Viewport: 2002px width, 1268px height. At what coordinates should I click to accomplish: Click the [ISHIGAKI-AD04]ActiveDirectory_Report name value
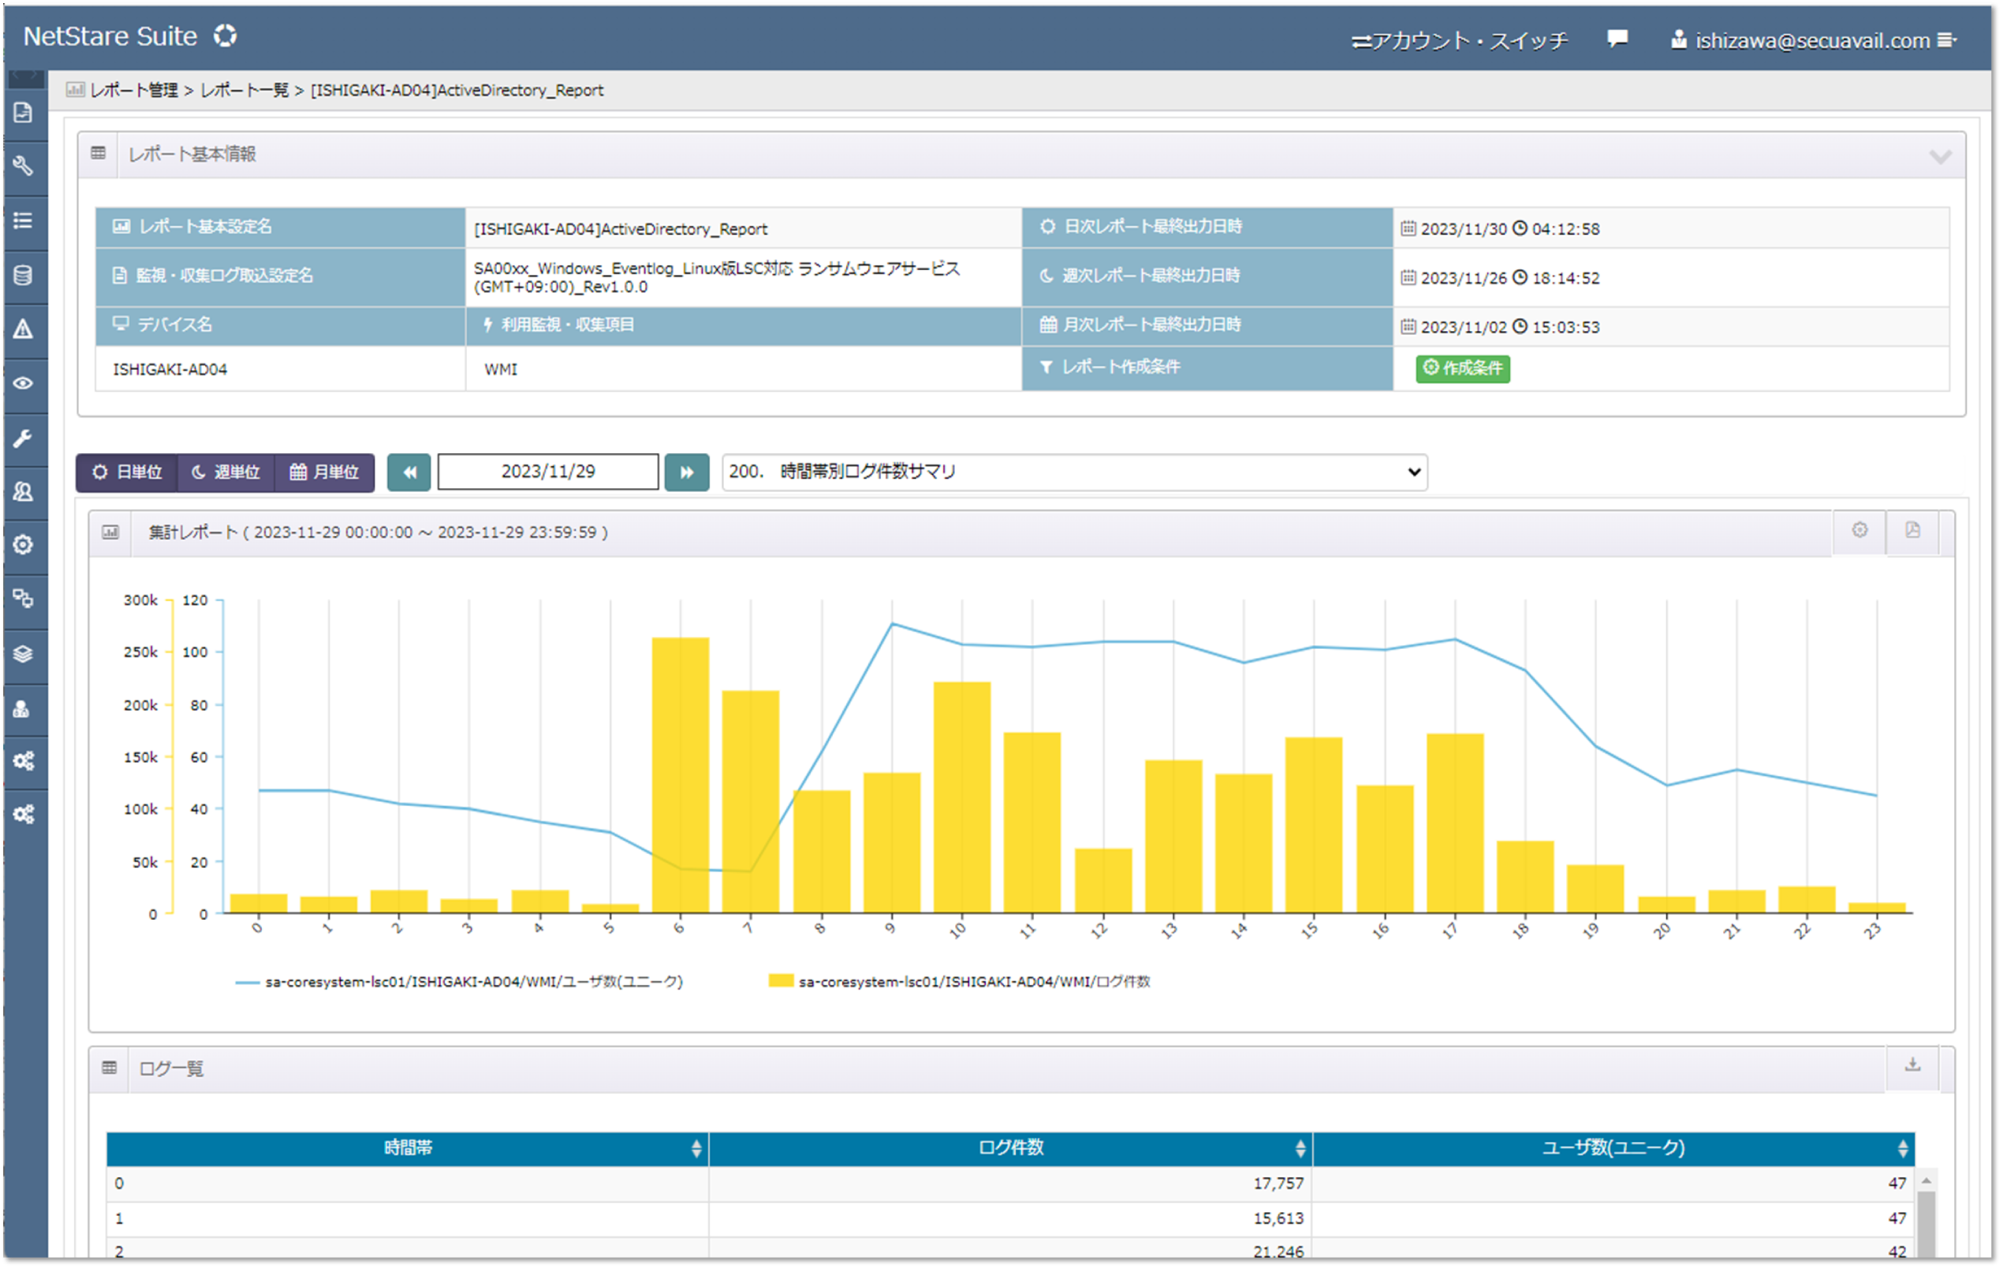coord(620,229)
